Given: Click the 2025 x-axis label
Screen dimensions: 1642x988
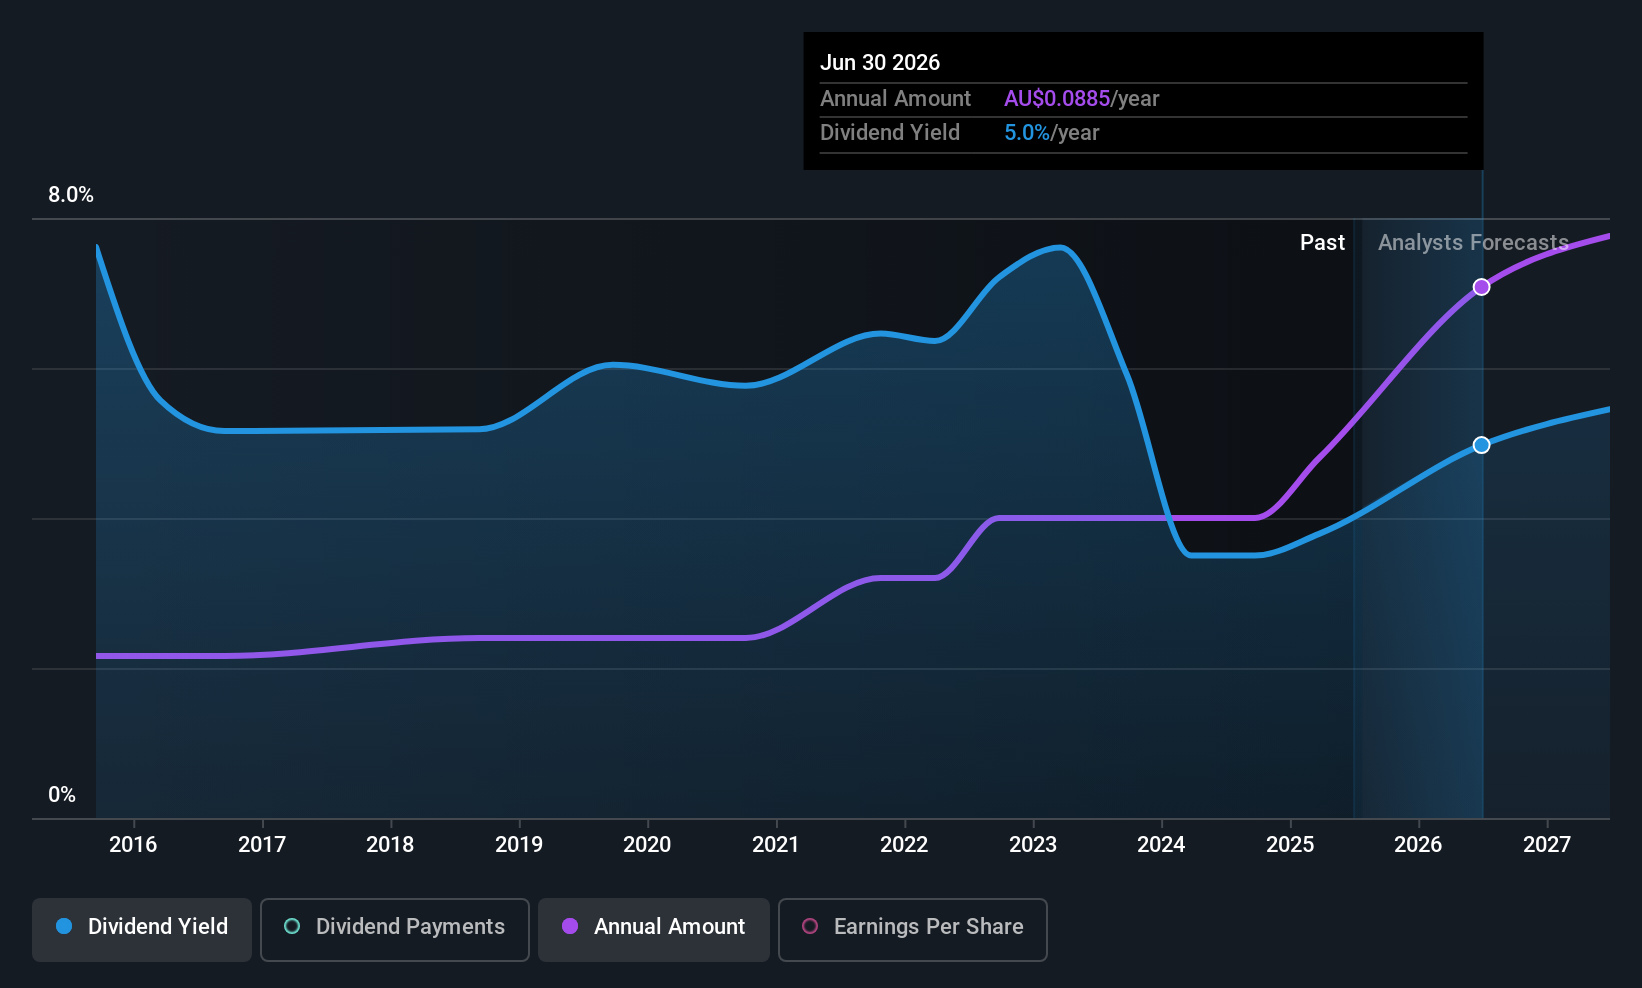Looking at the screenshot, I should click(x=1290, y=844).
